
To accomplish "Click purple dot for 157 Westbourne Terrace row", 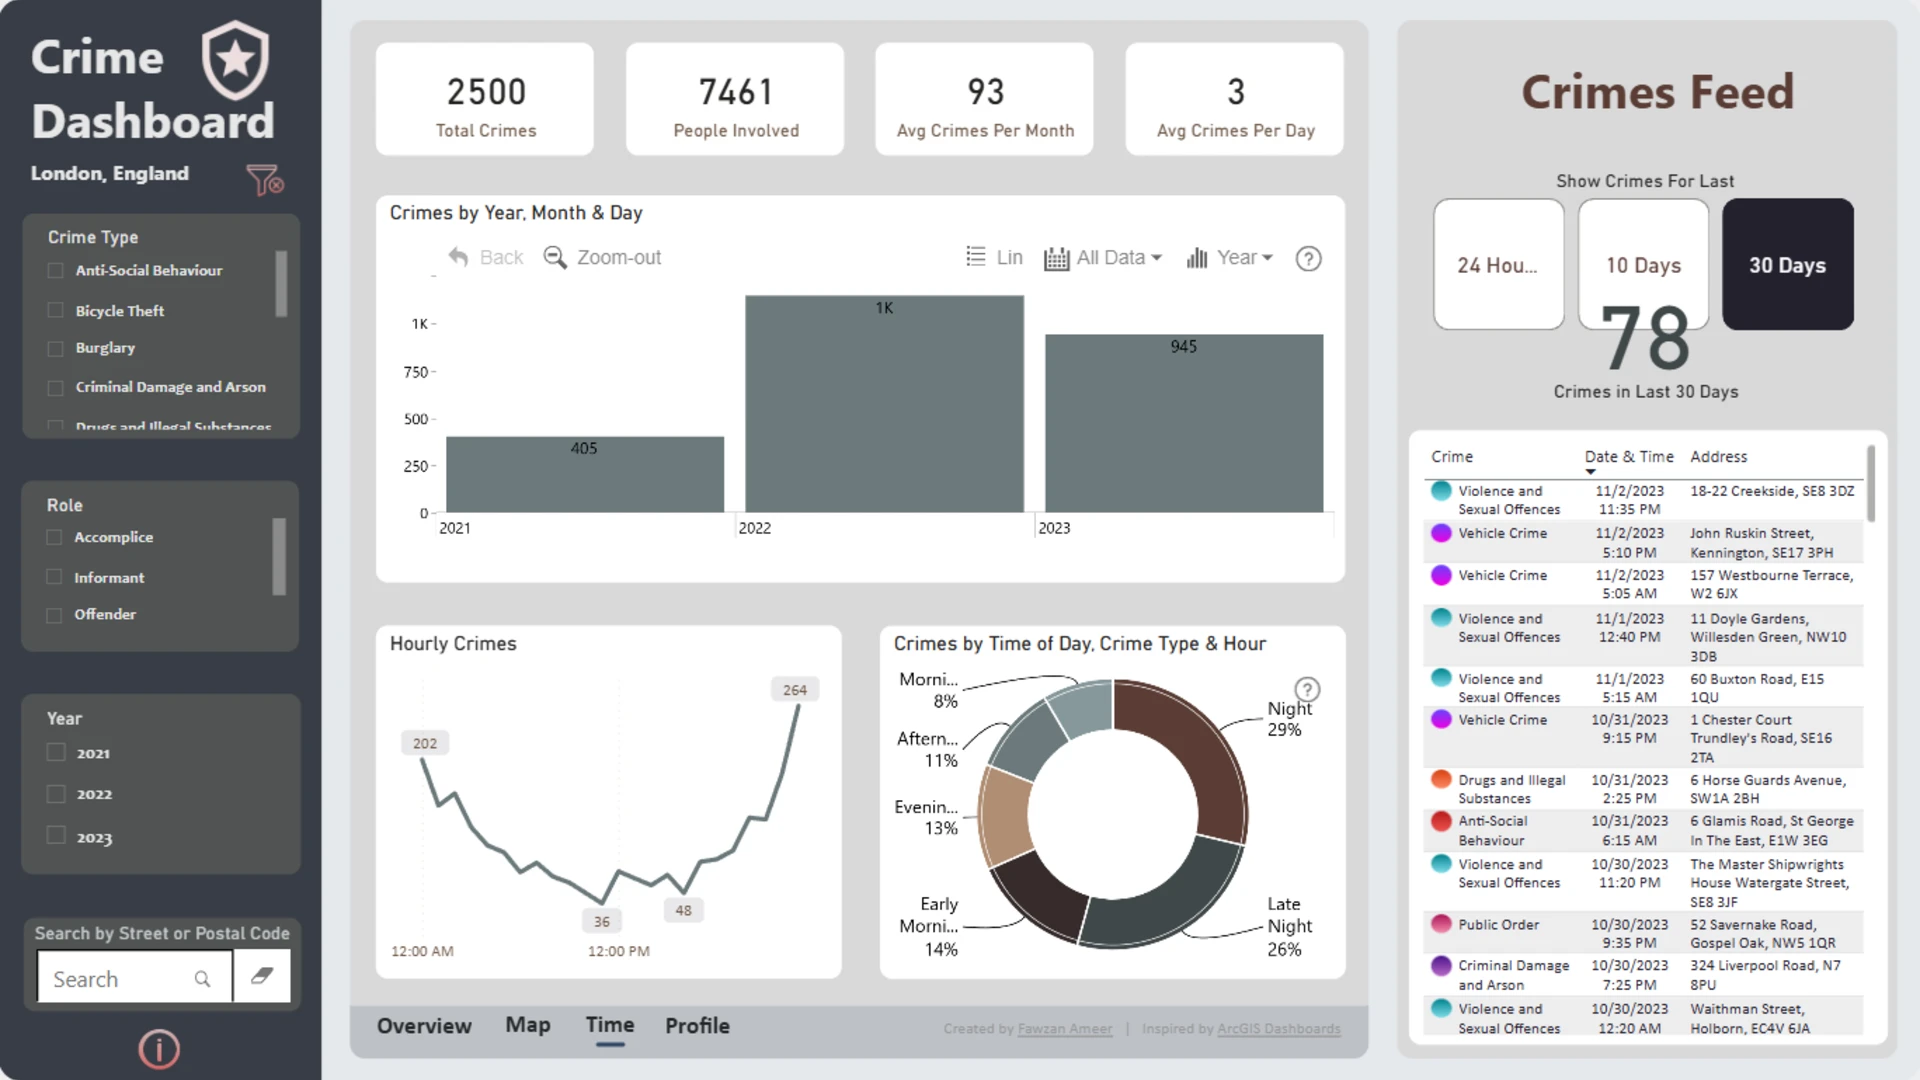I will click(x=1441, y=575).
